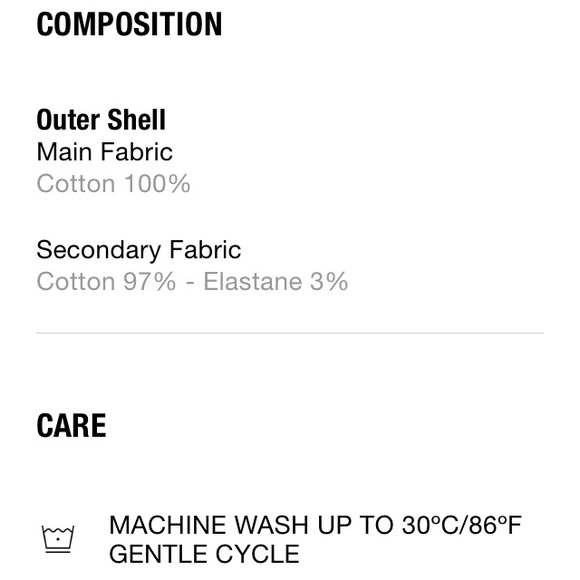Click the MACHINE WASH UP TO 30°C/86°F text
The image size is (580, 580).
pyautogui.click(x=315, y=525)
